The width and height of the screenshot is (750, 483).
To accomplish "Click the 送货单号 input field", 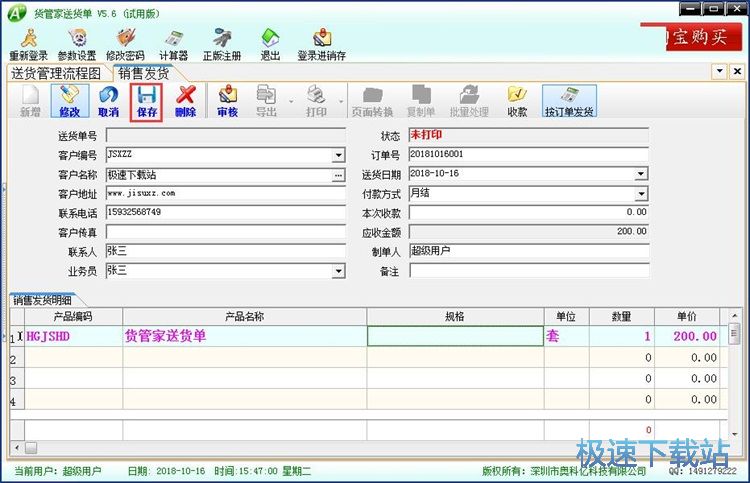I will (225, 136).
